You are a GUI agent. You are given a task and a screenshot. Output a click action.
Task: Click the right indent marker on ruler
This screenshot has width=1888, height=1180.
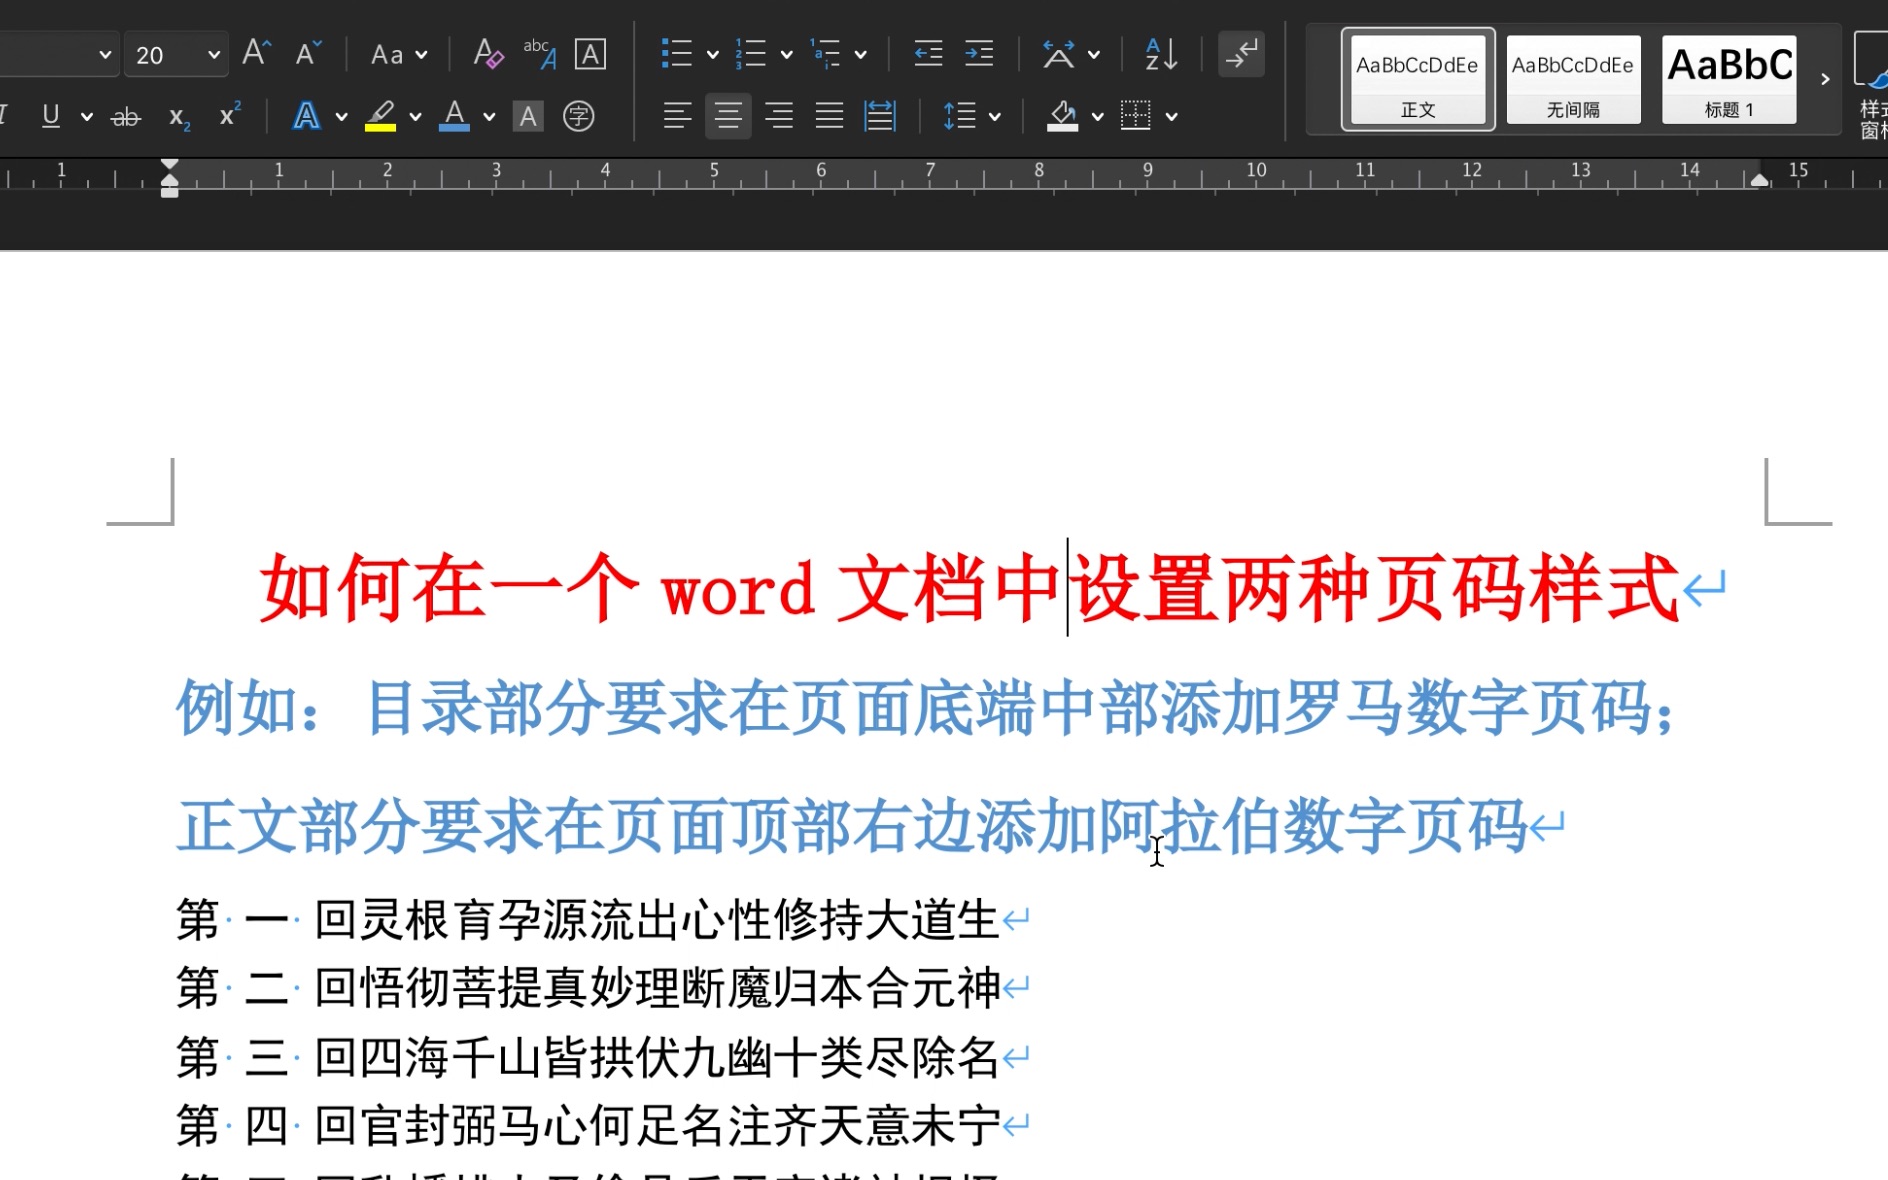coord(1759,180)
